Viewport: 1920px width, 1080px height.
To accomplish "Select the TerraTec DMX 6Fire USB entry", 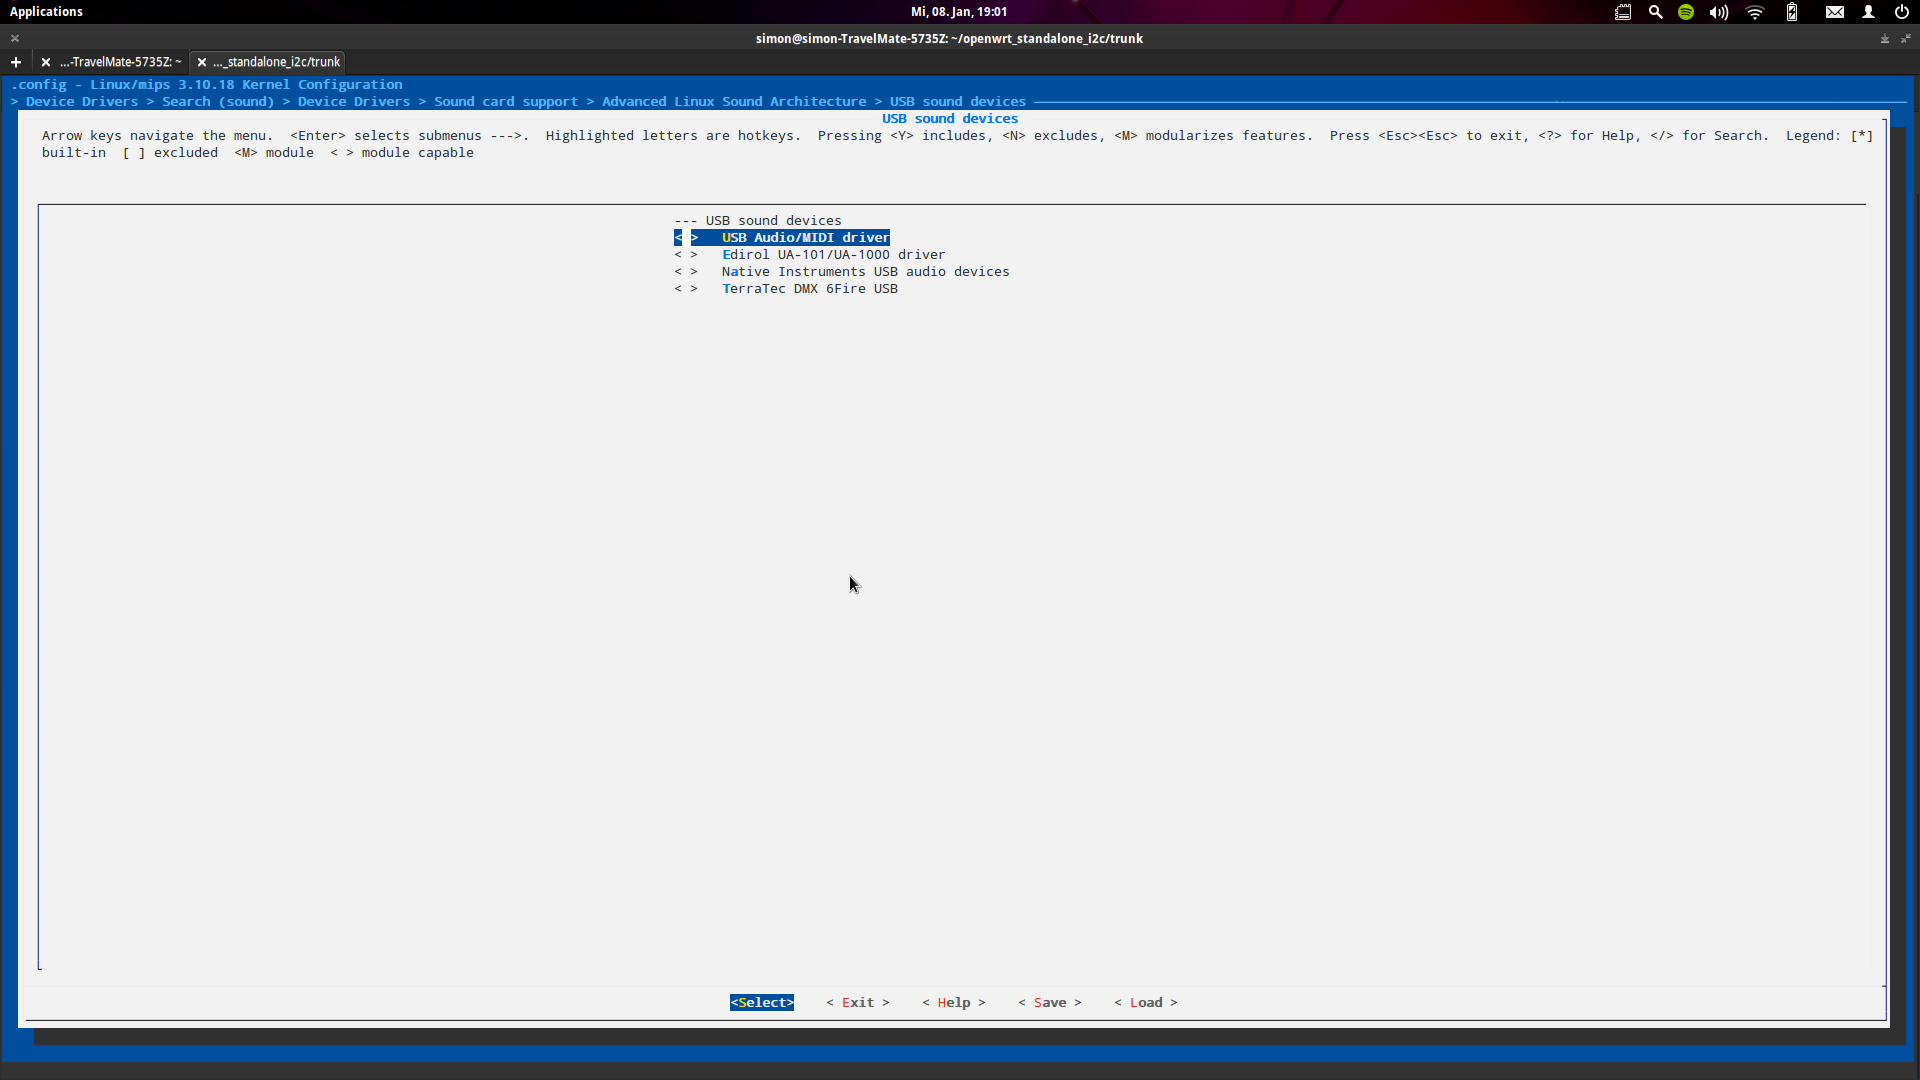I will point(809,289).
